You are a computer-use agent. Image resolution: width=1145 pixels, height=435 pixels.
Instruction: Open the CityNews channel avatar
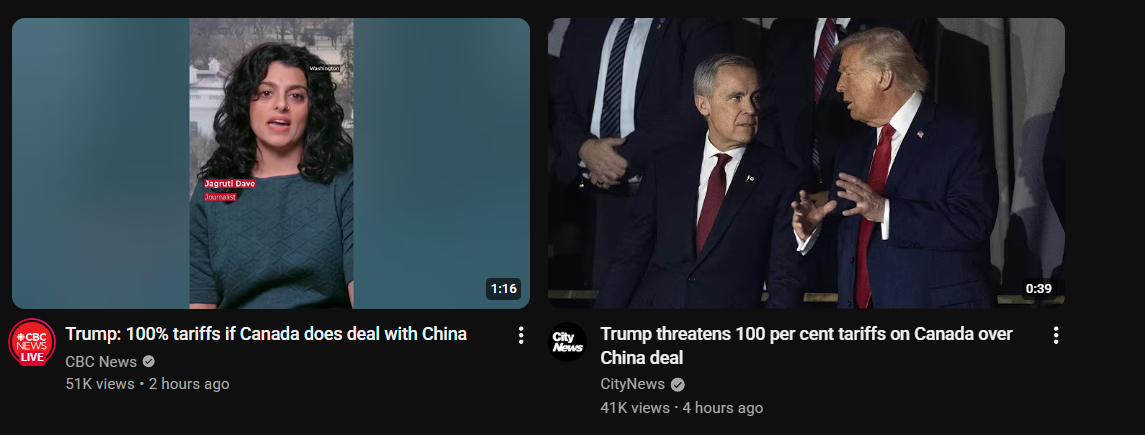point(568,342)
